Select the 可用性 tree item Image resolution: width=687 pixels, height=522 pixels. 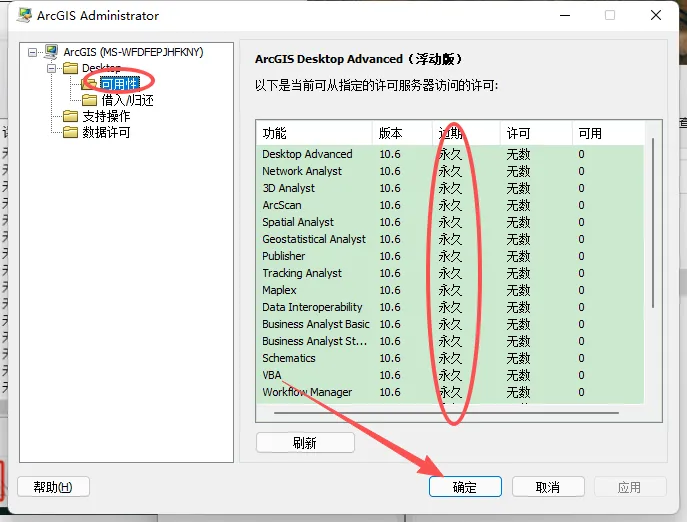point(120,84)
